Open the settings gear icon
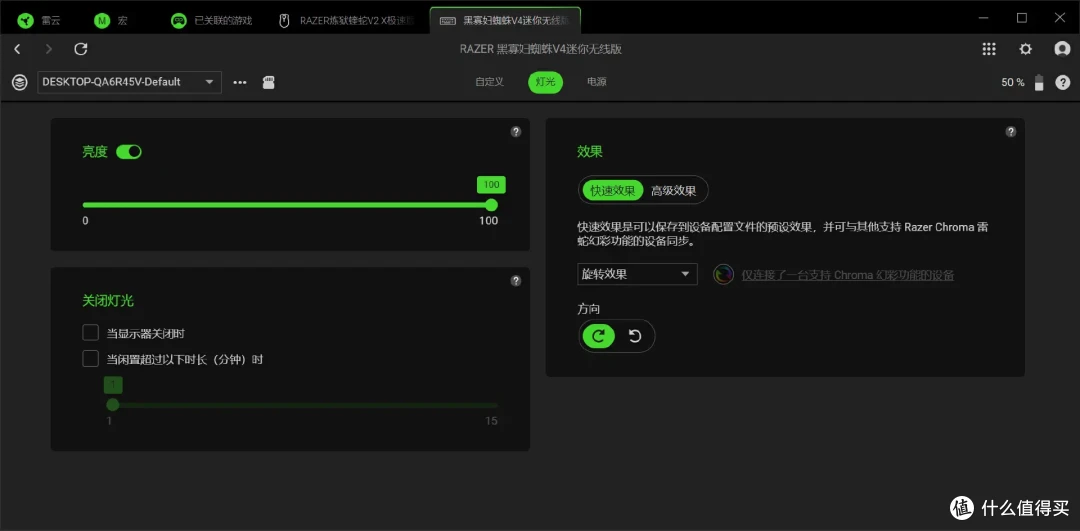Image resolution: width=1080 pixels, height=531 pixels. (1026, 49)
